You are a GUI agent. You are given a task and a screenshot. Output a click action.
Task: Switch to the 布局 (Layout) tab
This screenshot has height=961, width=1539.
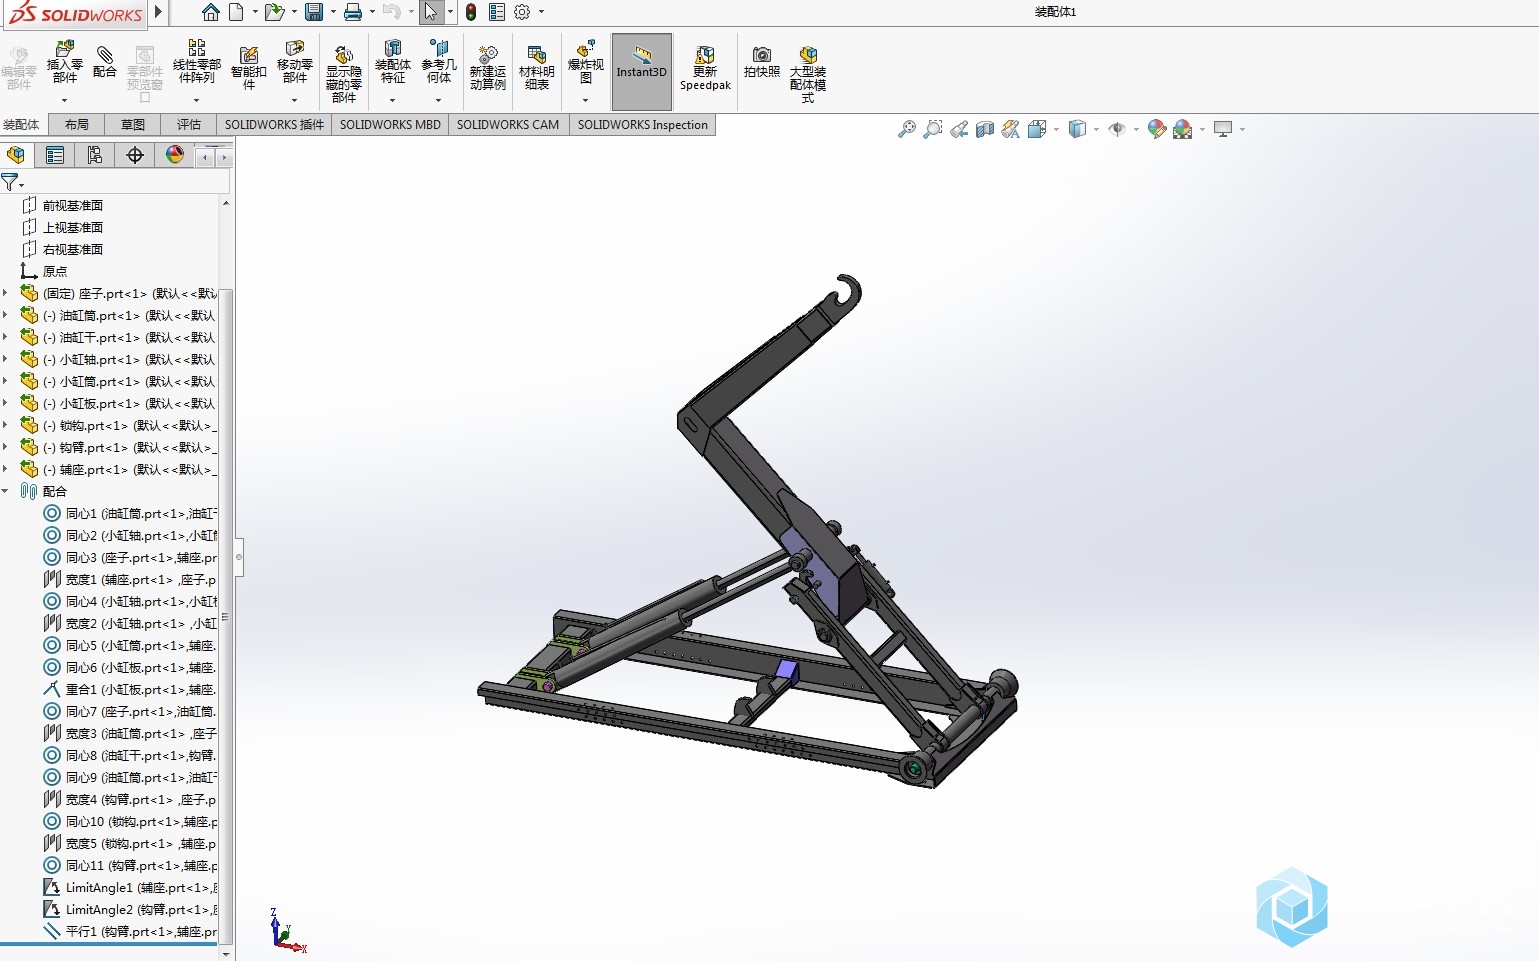[x=77, y=125]
